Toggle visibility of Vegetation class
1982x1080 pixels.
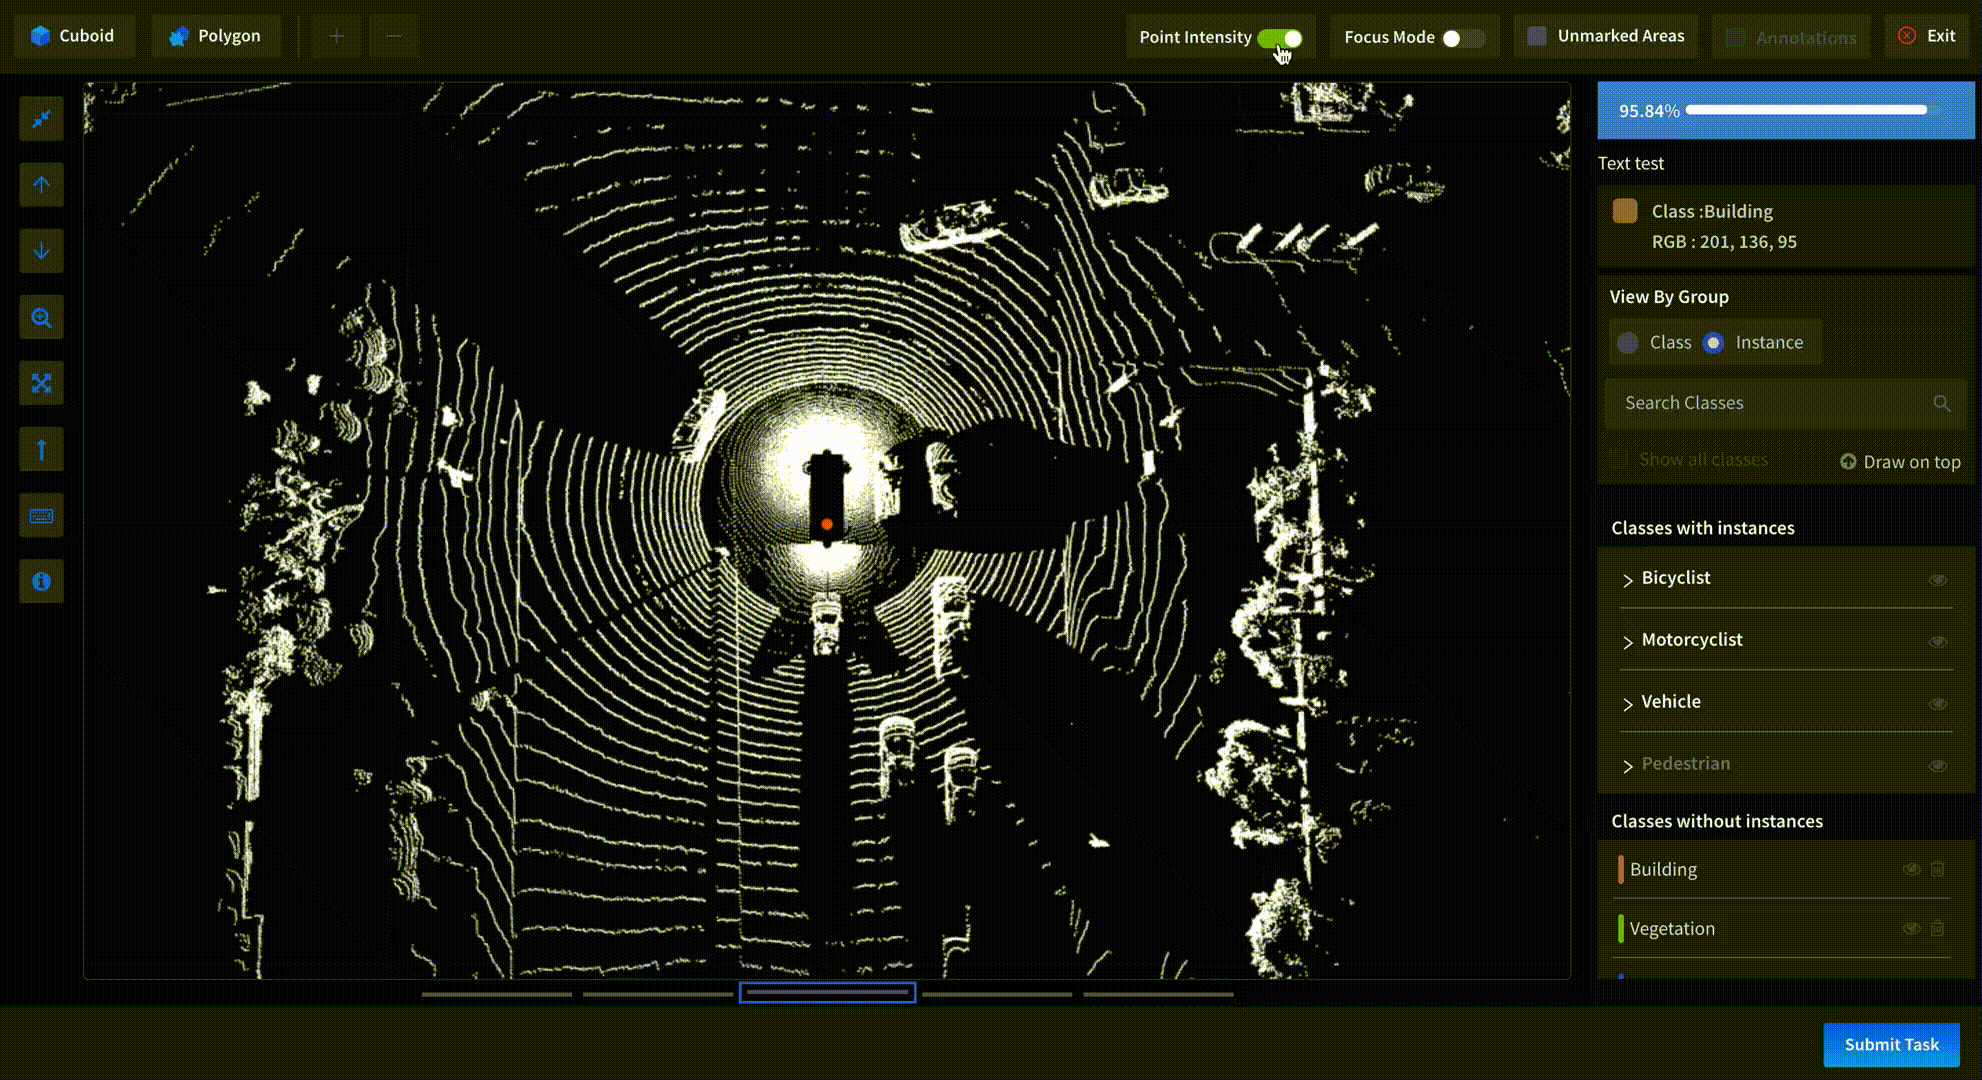pyautogui.click(x=1911, y=928)
